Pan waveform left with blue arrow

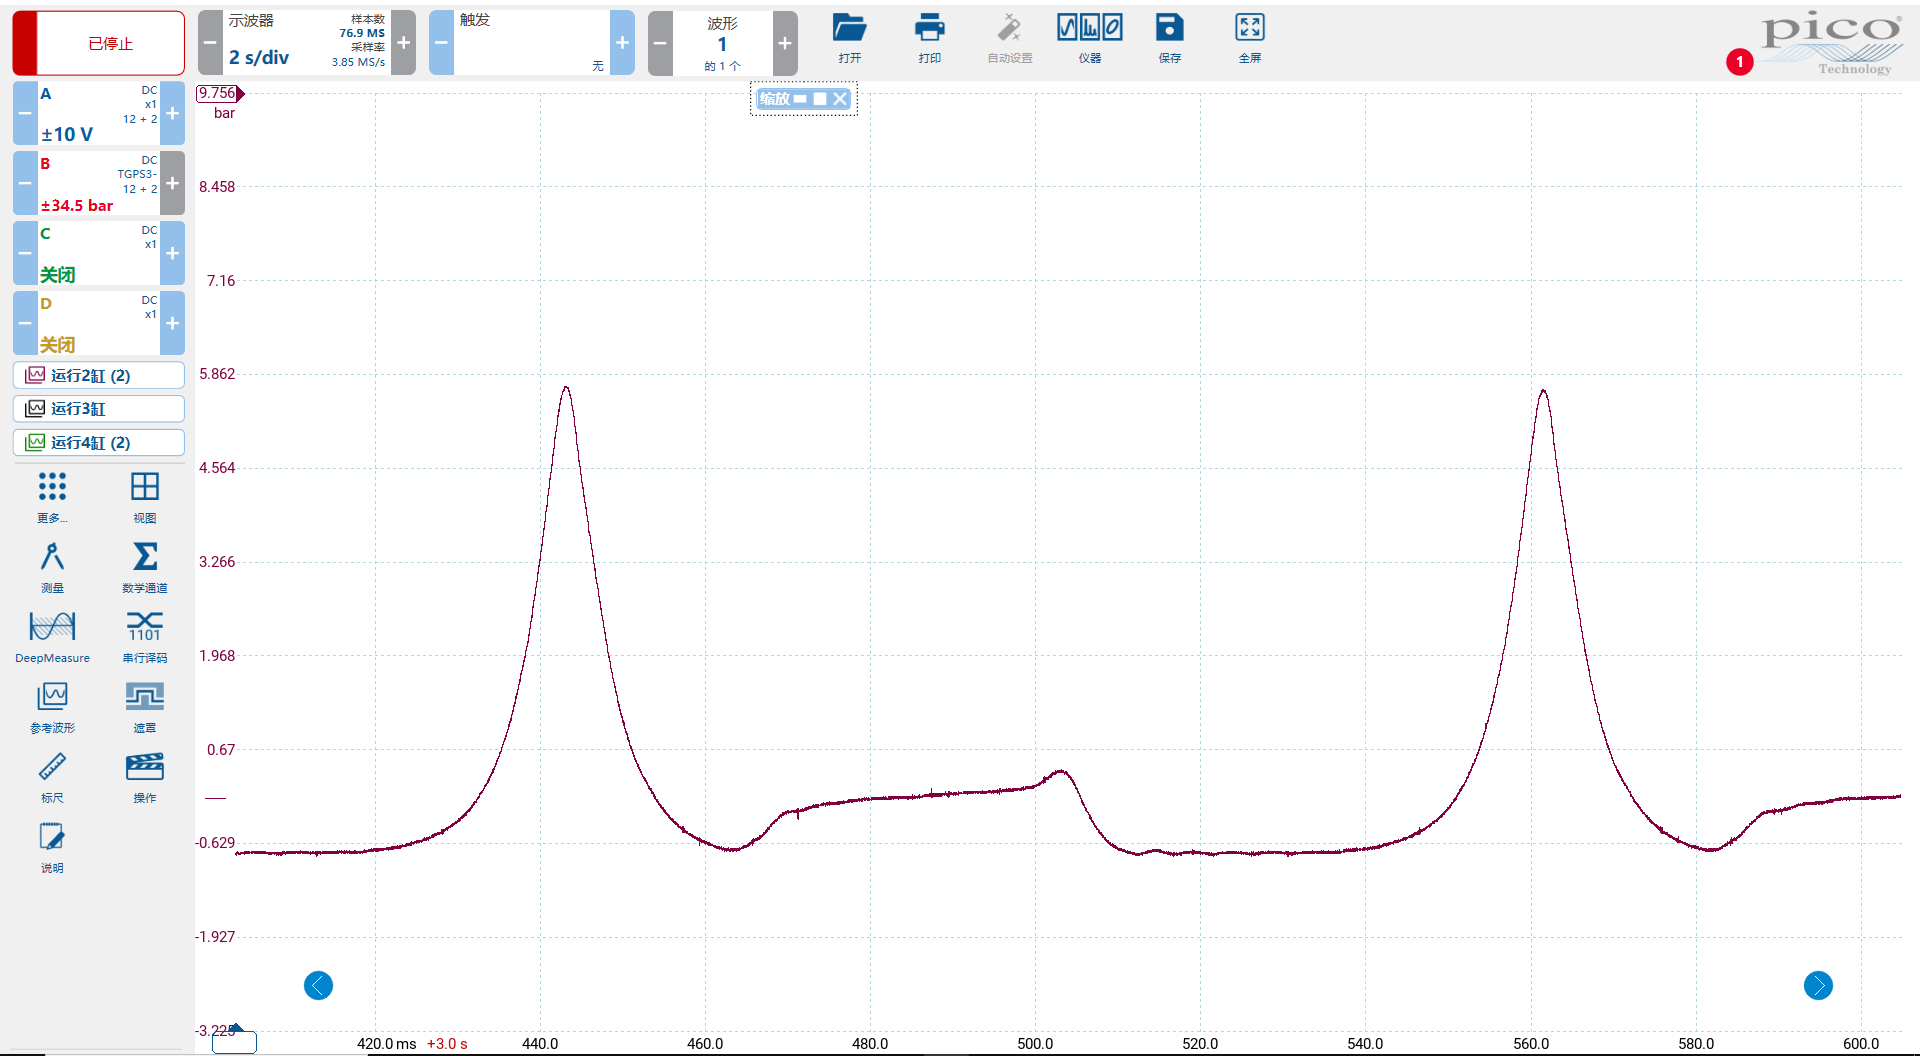pos(318,986)
